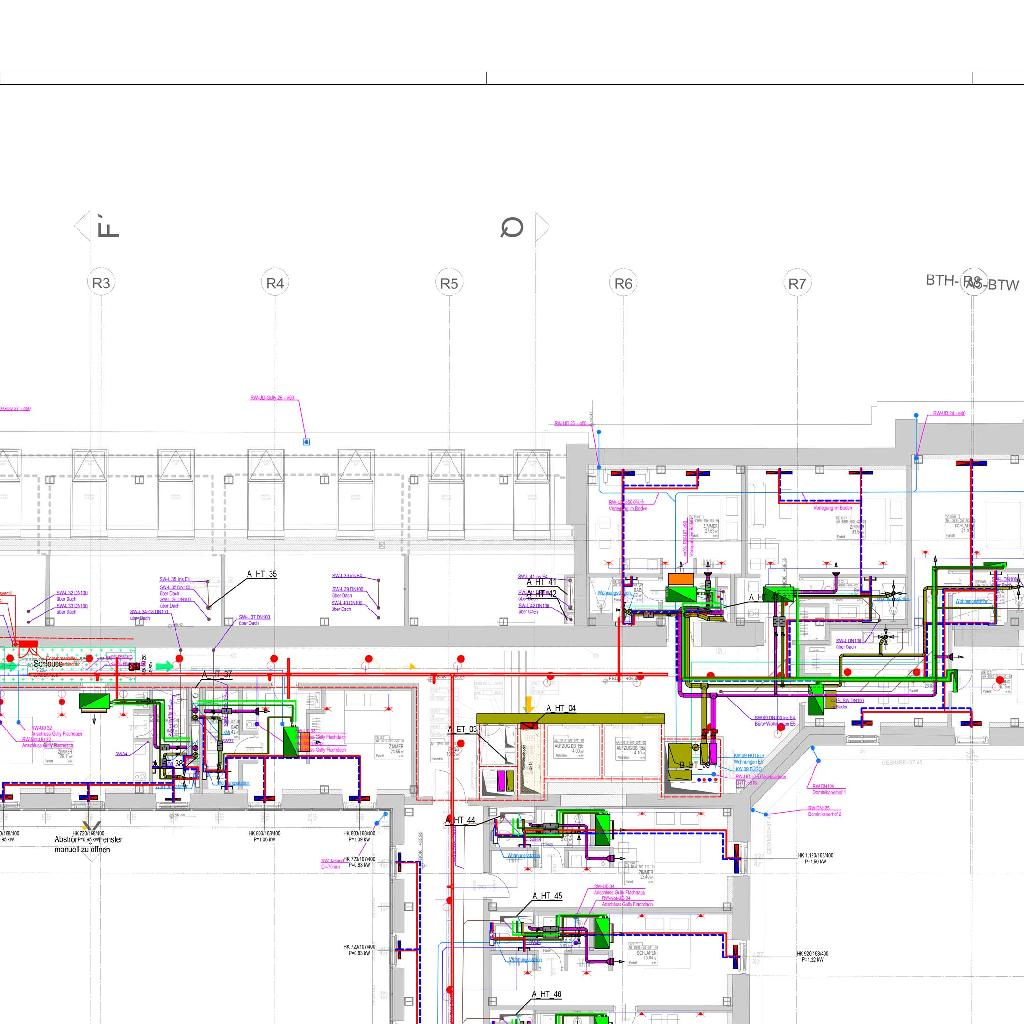Viewport: 1024px width, 1024px height.
Task: Click the yellow down arrow above A_HT_04
Action: [x=529, y=705]
